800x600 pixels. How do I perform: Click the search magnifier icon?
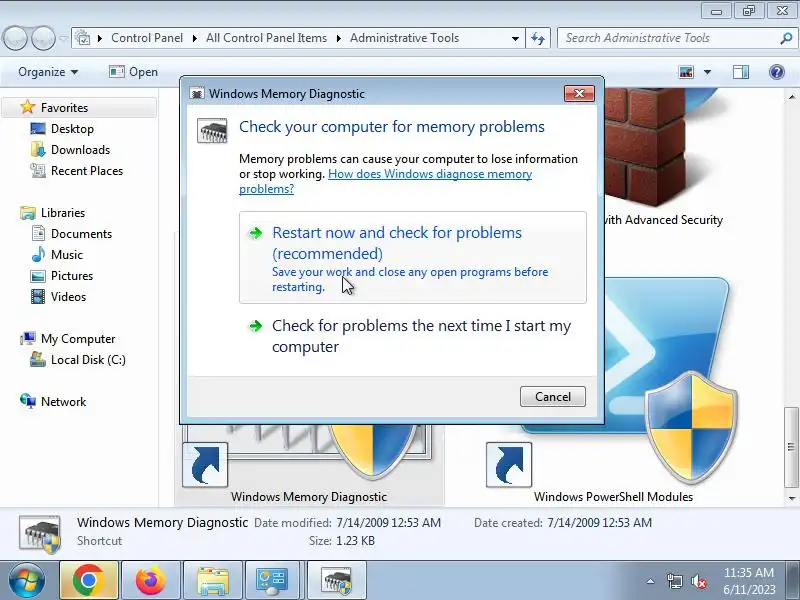[786, 38]
